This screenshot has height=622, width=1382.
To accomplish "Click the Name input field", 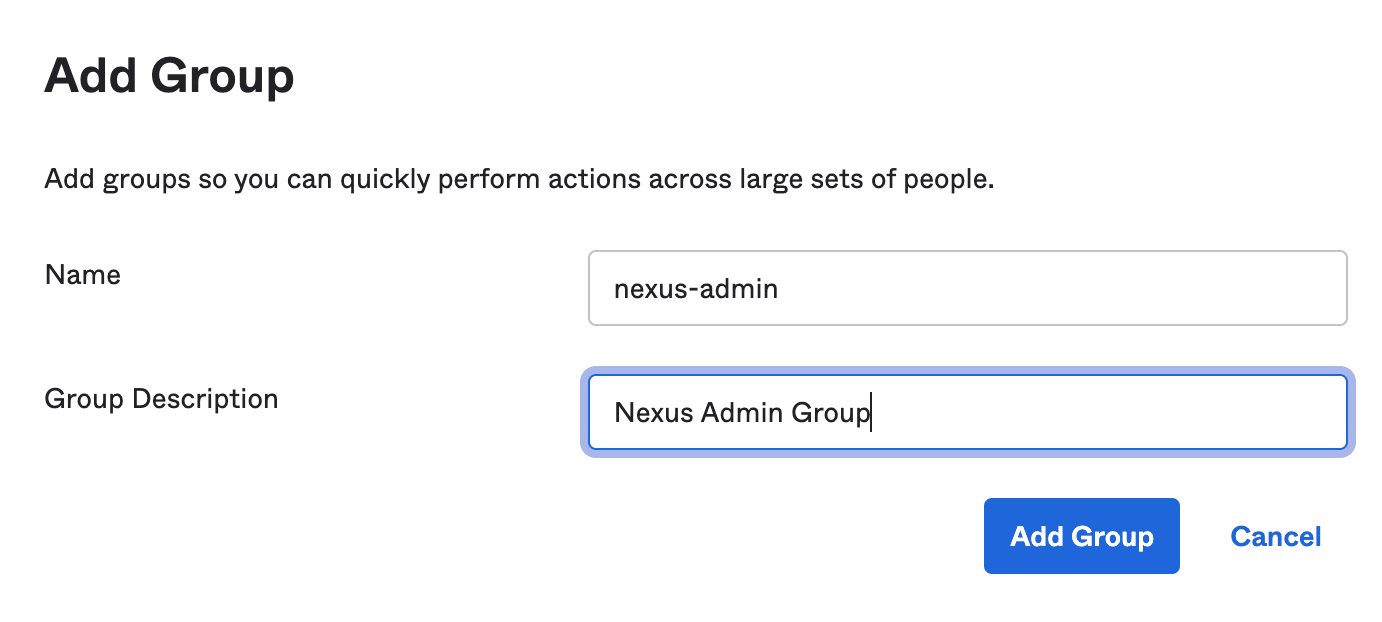I will point(967,288).
